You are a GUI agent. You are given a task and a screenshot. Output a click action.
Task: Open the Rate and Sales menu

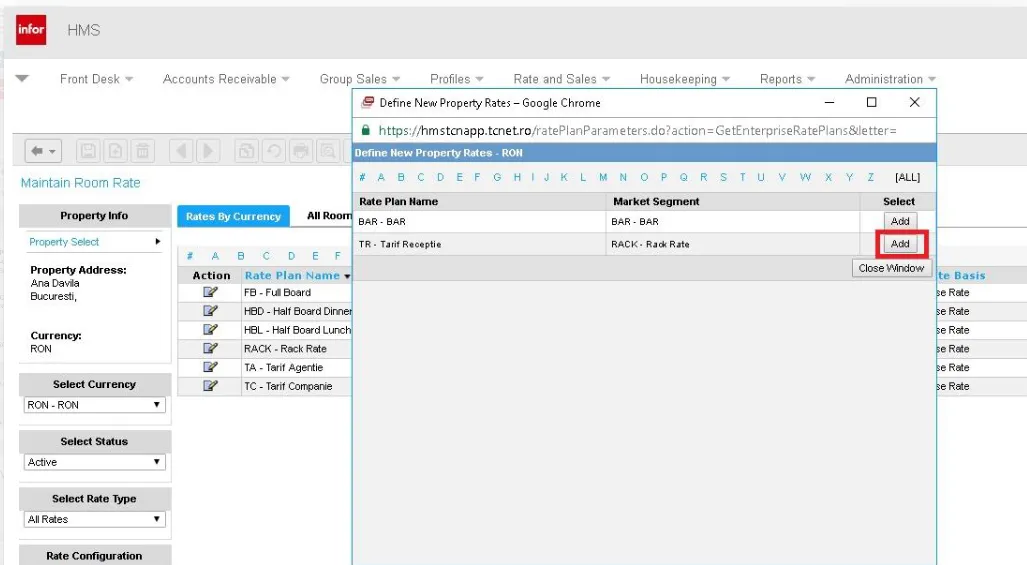561,79
